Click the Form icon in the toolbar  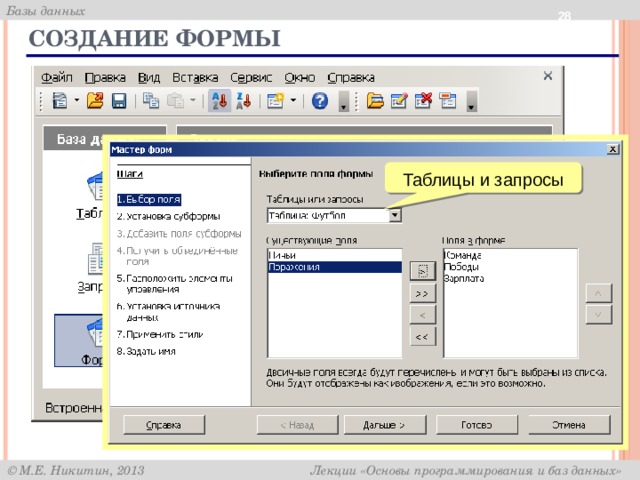(x=276, y=100)
